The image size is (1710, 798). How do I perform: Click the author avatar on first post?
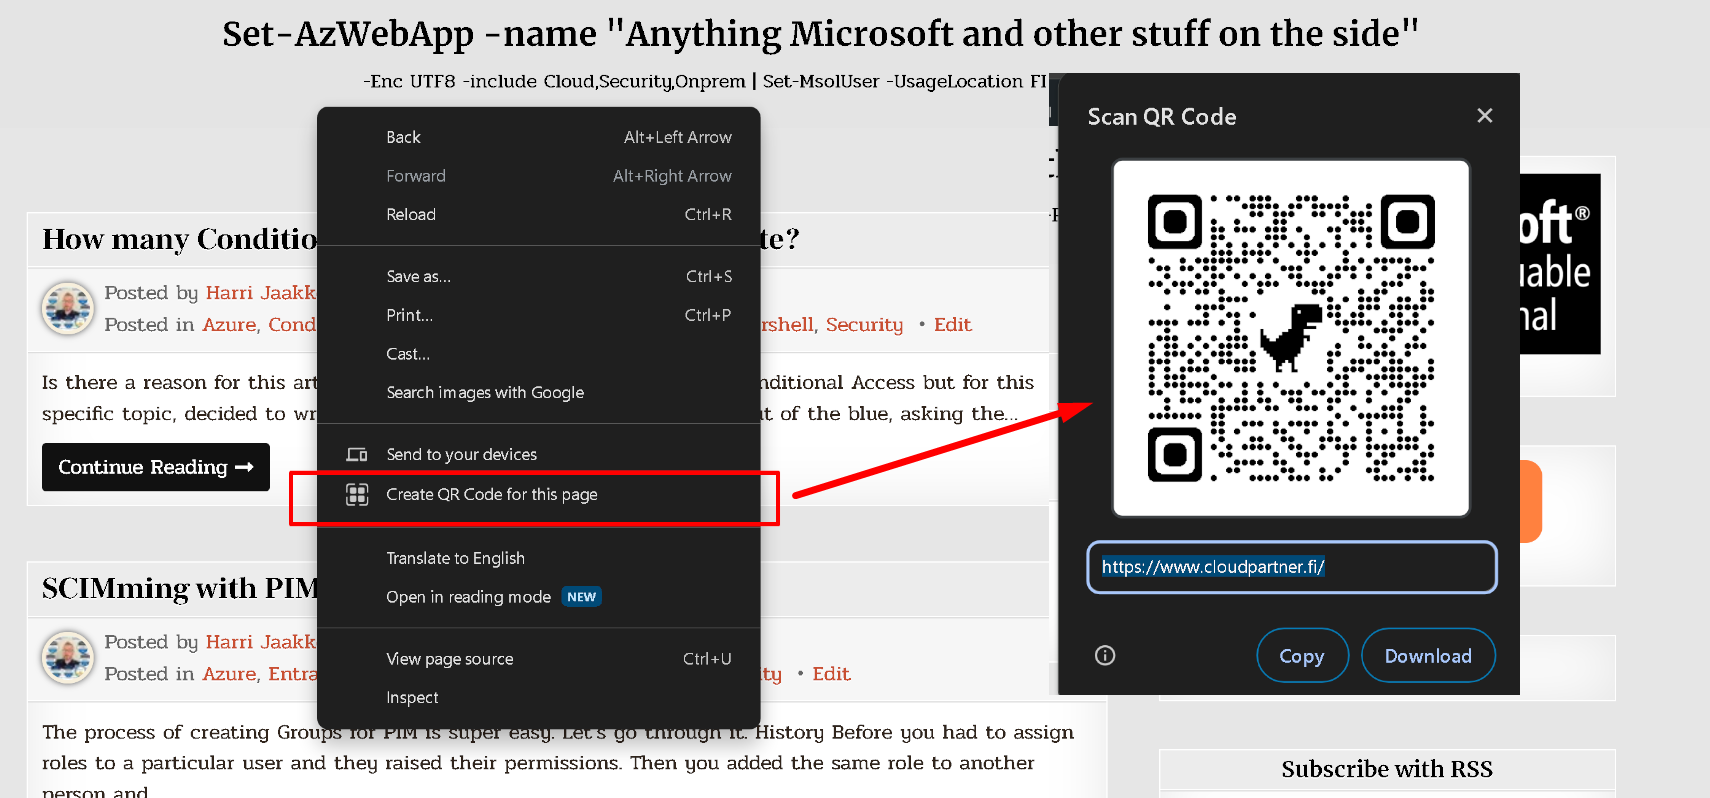[x=67, y=308]
